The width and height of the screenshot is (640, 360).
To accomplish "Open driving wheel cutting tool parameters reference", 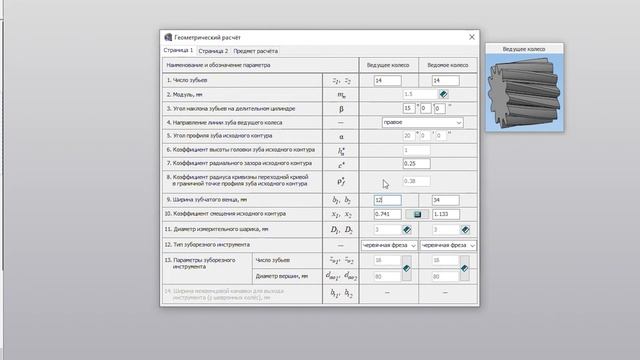I will [407, 268].
